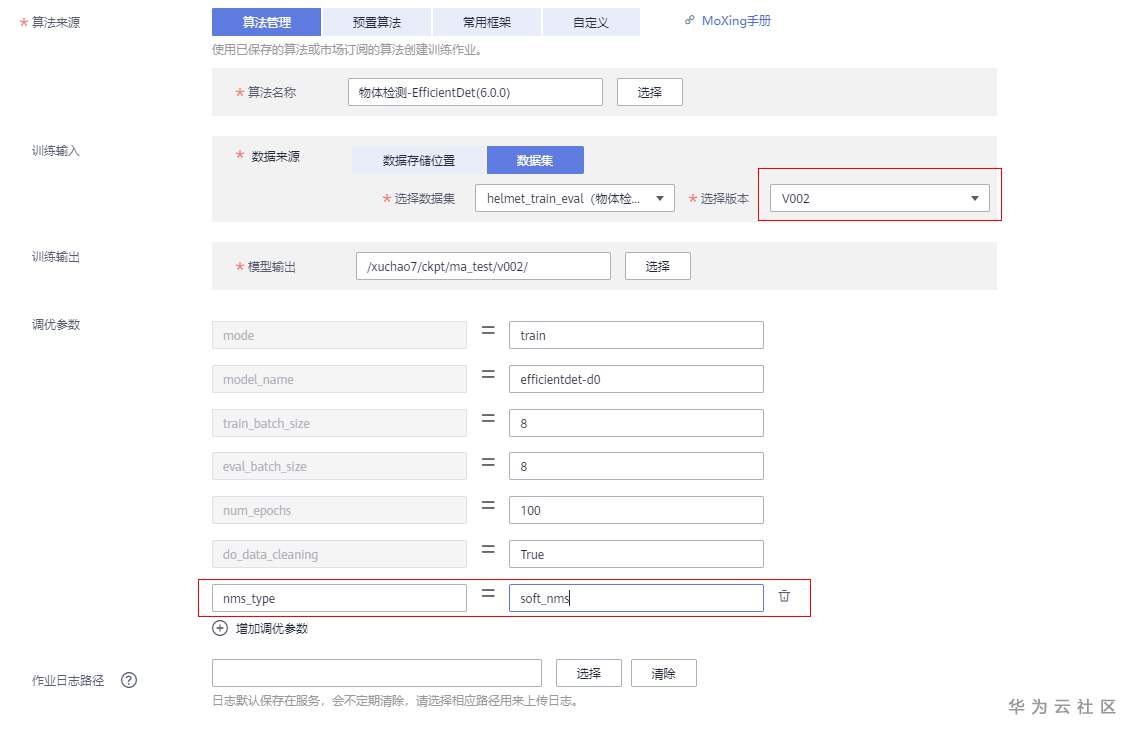Image resolution: width=1129 pixels, height=732 pixels.
Task: Click 选择 beside the algorithm name field
Action: tap(649, 91)
